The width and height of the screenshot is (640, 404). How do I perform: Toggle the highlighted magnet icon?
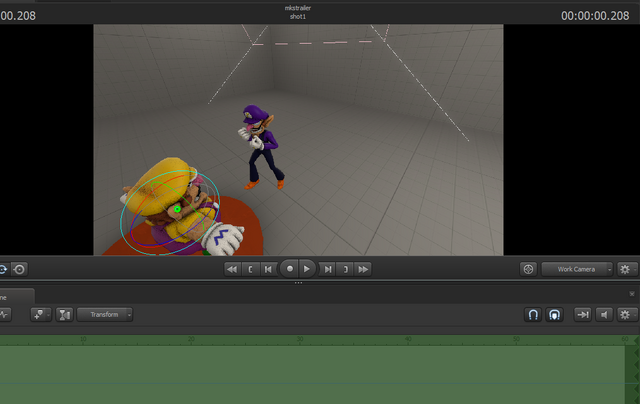(x=554, y=315)
